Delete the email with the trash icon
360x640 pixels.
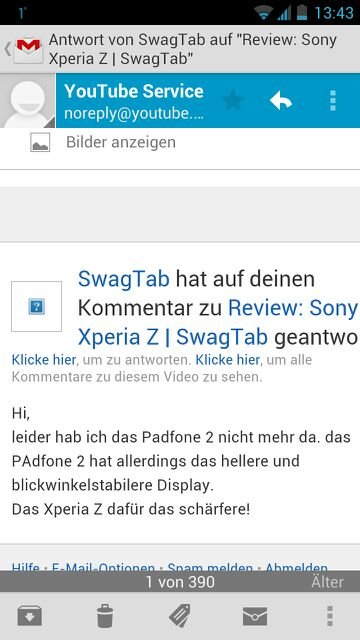[105, 616]
